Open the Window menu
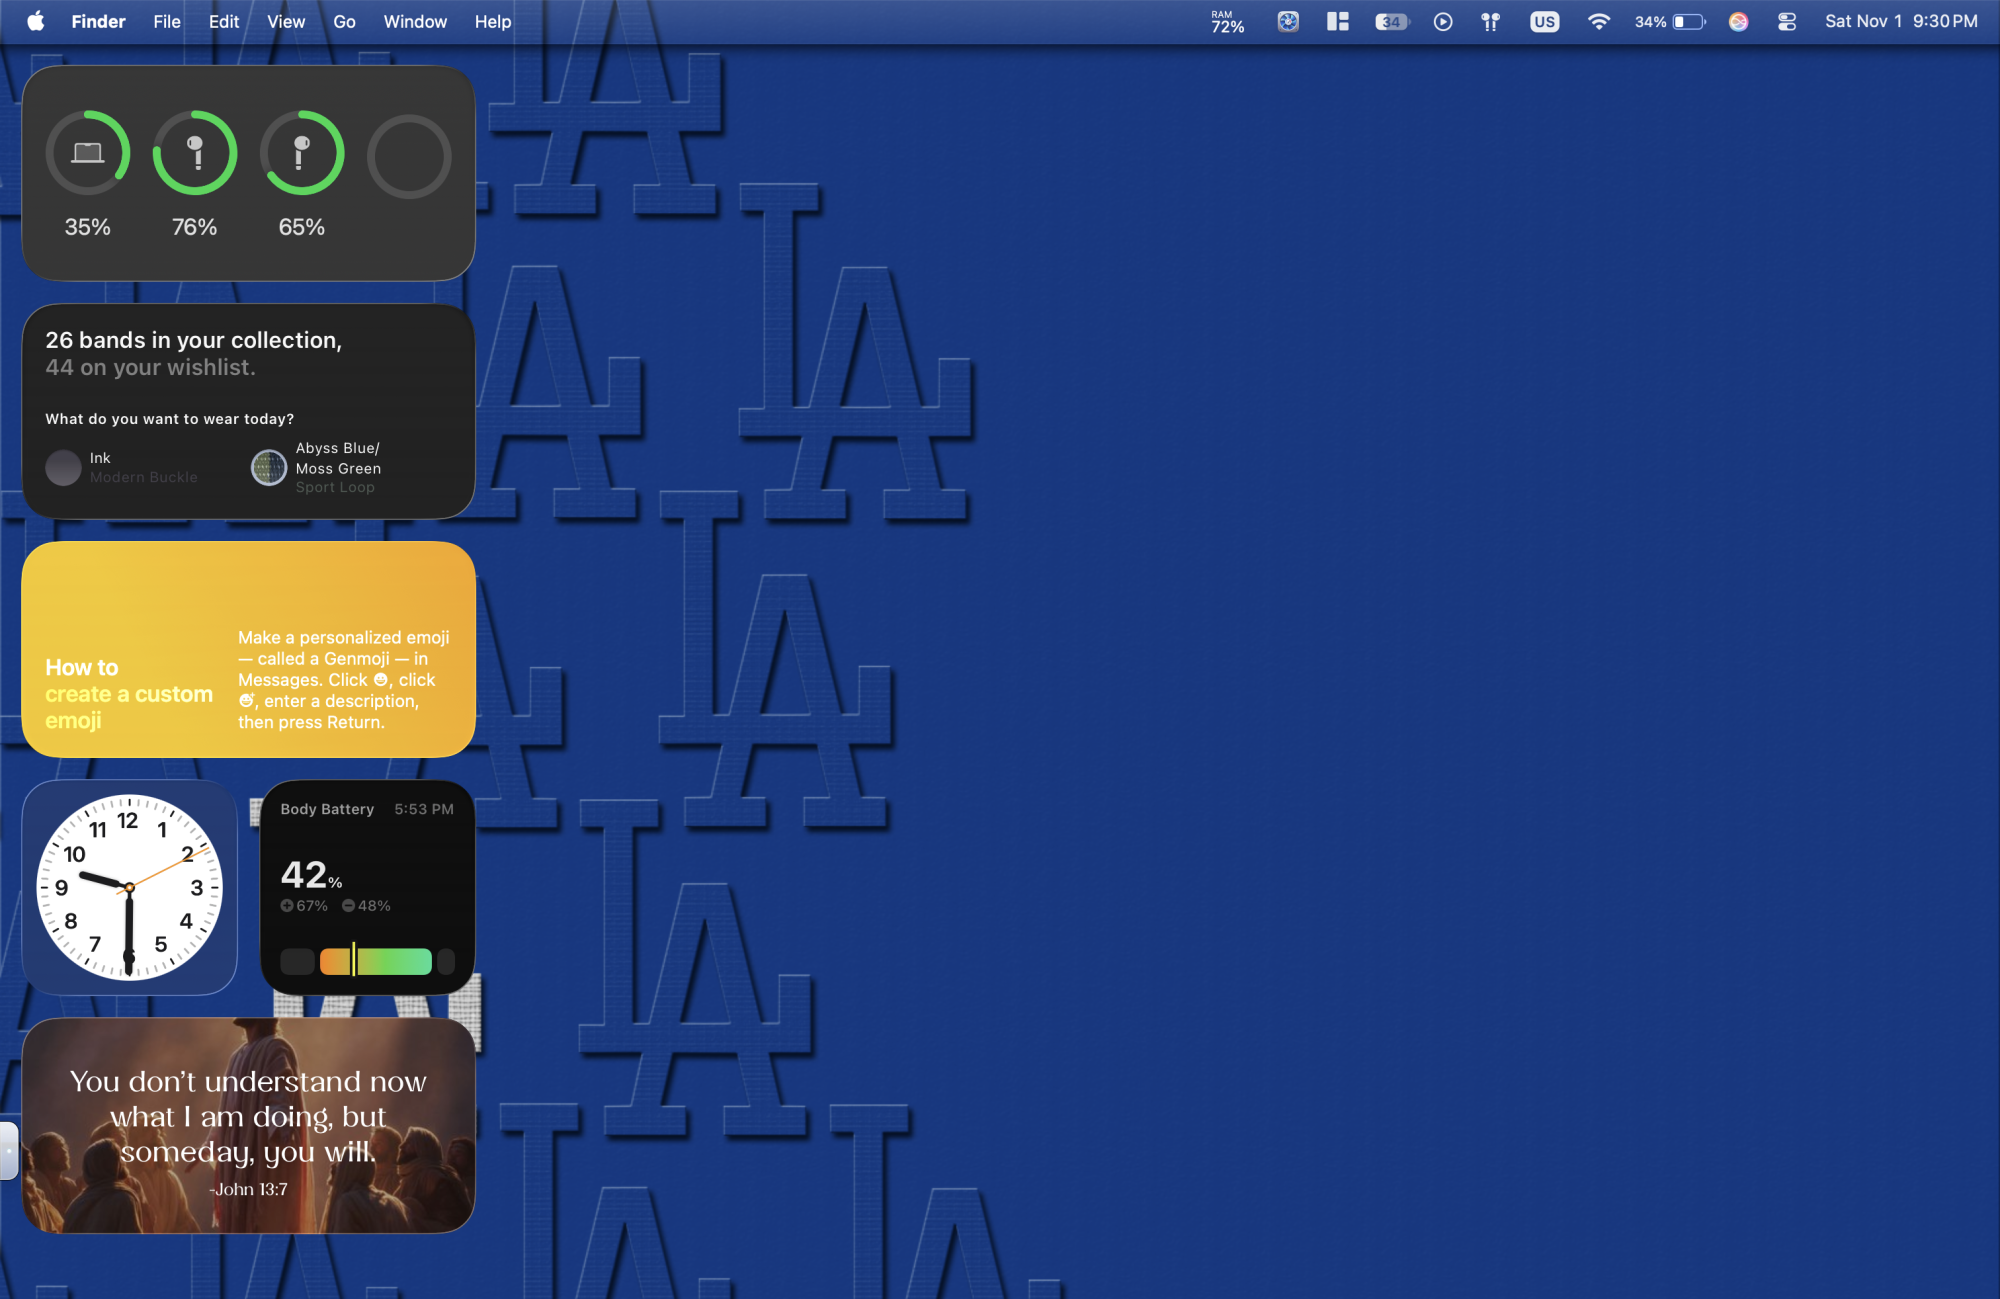The height and width of the screenshot is (1299, 2000). [415, 21]
